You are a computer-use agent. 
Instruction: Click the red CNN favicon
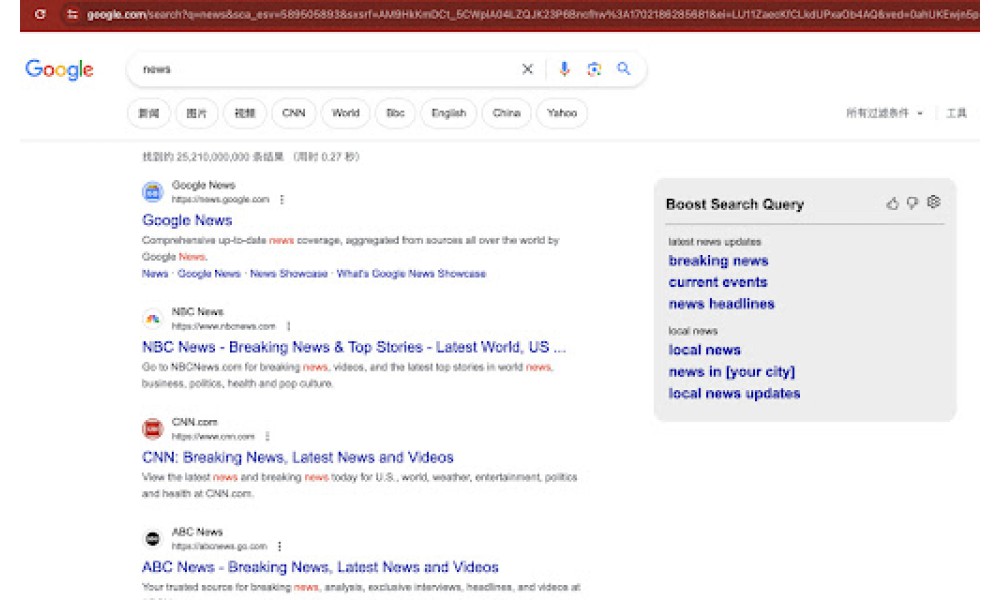coord(152,428)
